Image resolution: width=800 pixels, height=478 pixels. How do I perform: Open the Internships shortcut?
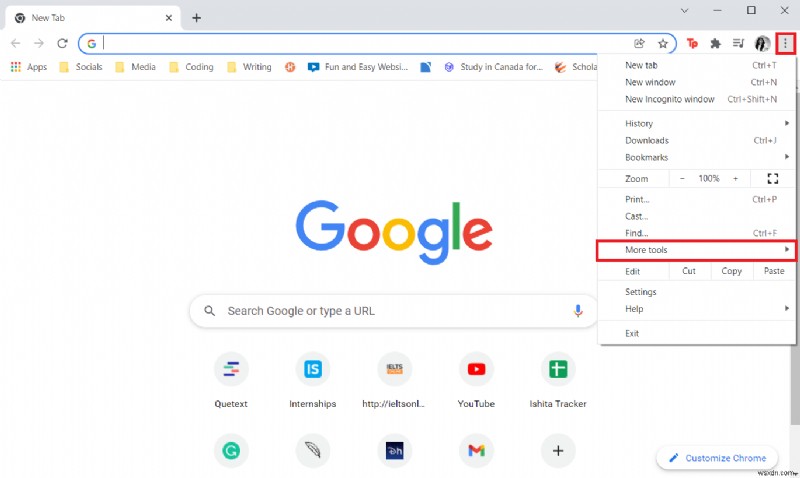pos(313,380)
